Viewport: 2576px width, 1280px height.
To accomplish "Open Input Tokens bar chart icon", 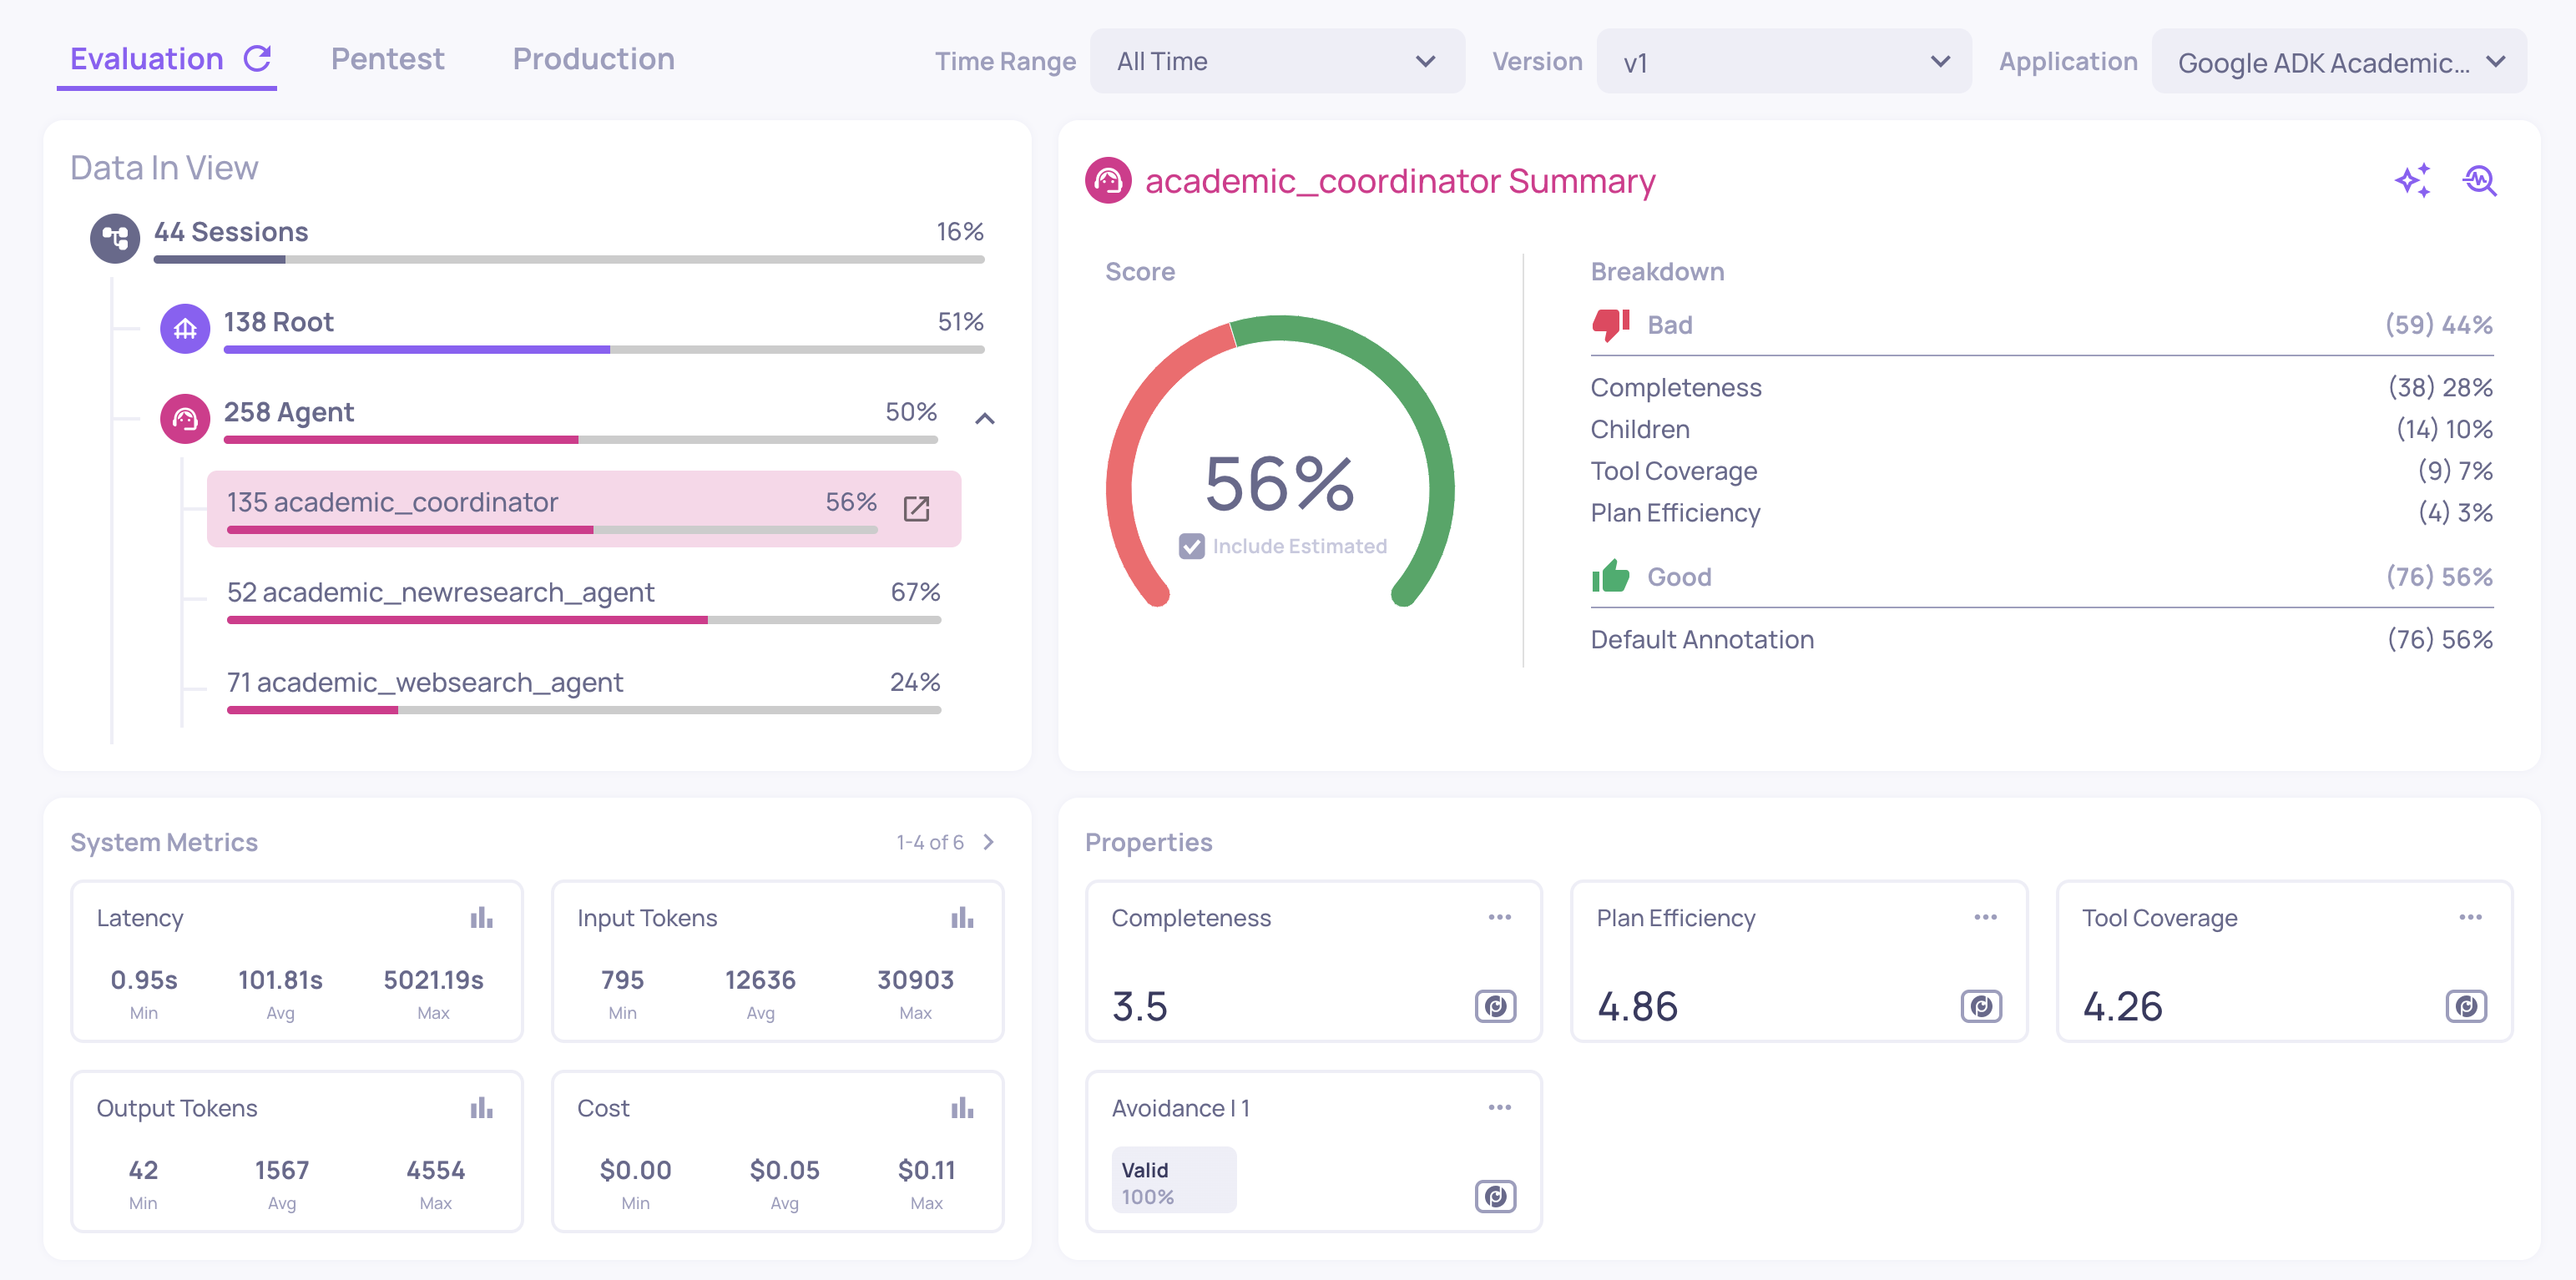I will point(962,917).
